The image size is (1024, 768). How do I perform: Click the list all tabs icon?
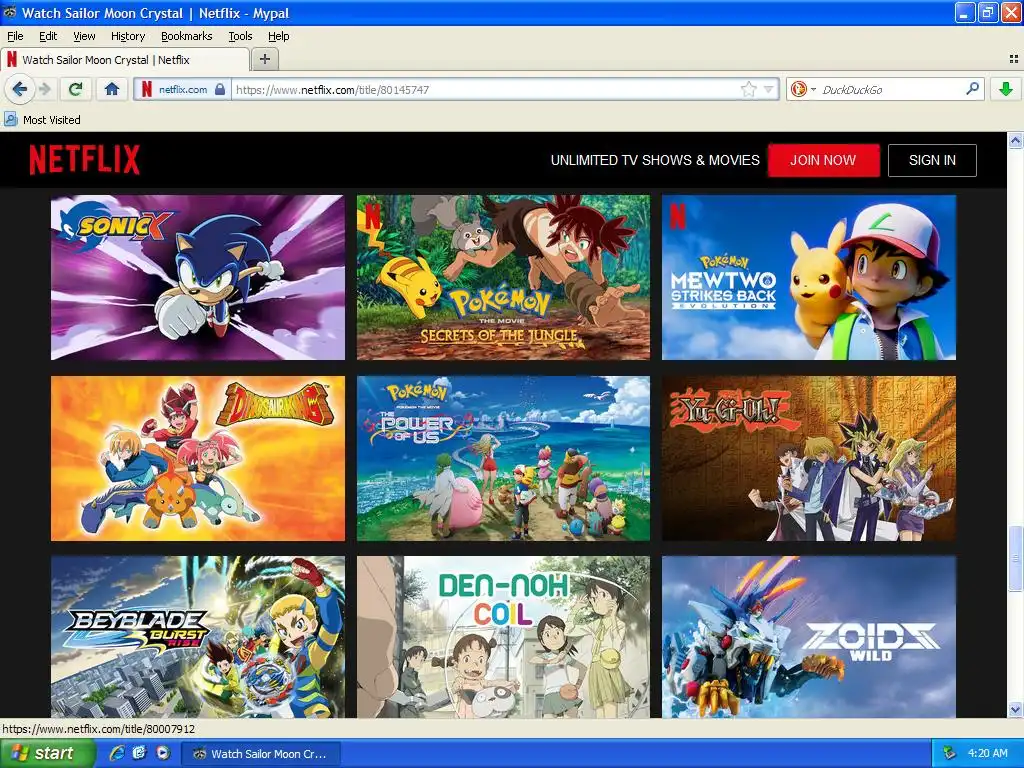click(x=1014, y=59)
